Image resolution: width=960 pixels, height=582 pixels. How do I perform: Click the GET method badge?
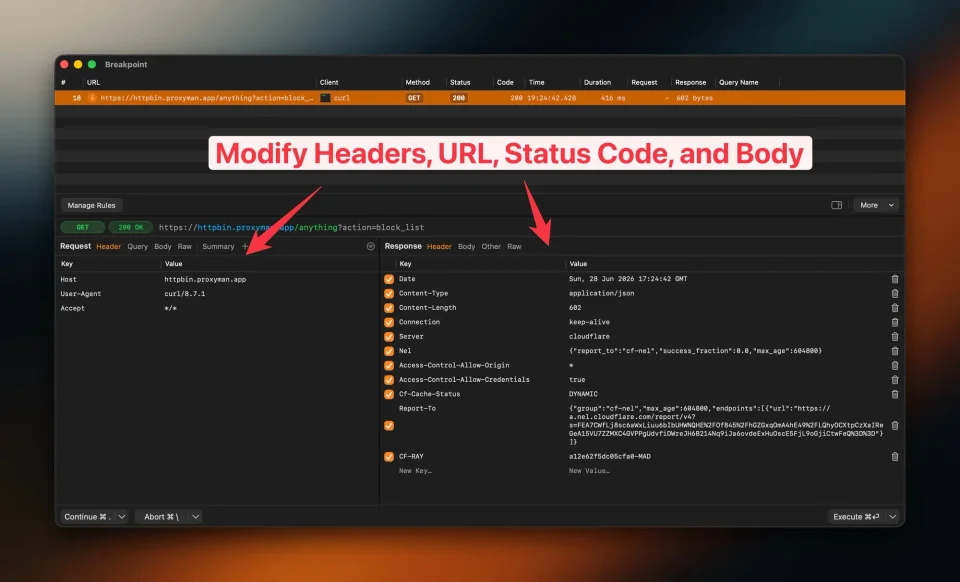pos(83,227)
